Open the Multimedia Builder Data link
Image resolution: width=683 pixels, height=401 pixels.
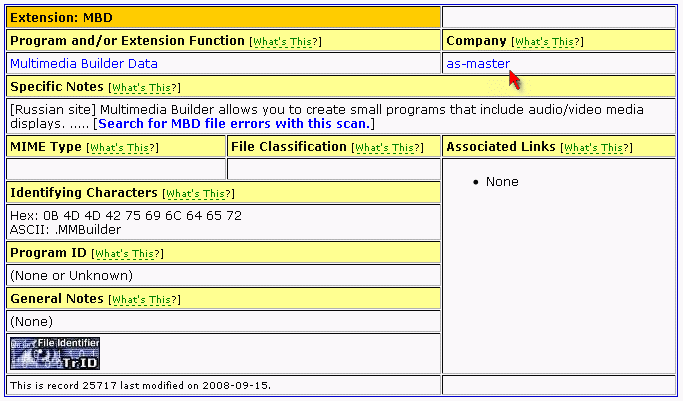tap(84, 64)
